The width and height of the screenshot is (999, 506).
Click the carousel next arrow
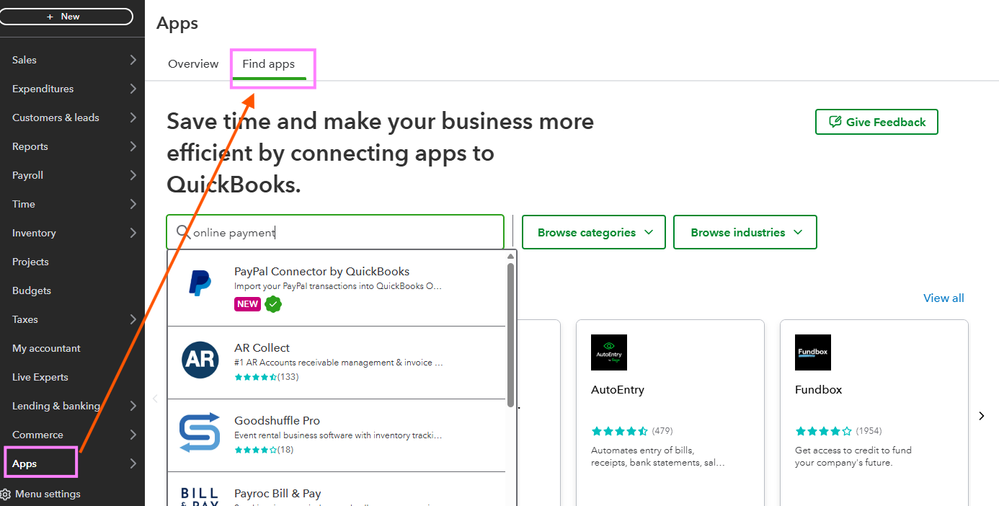pyautogui.click(x=982, y=416)
